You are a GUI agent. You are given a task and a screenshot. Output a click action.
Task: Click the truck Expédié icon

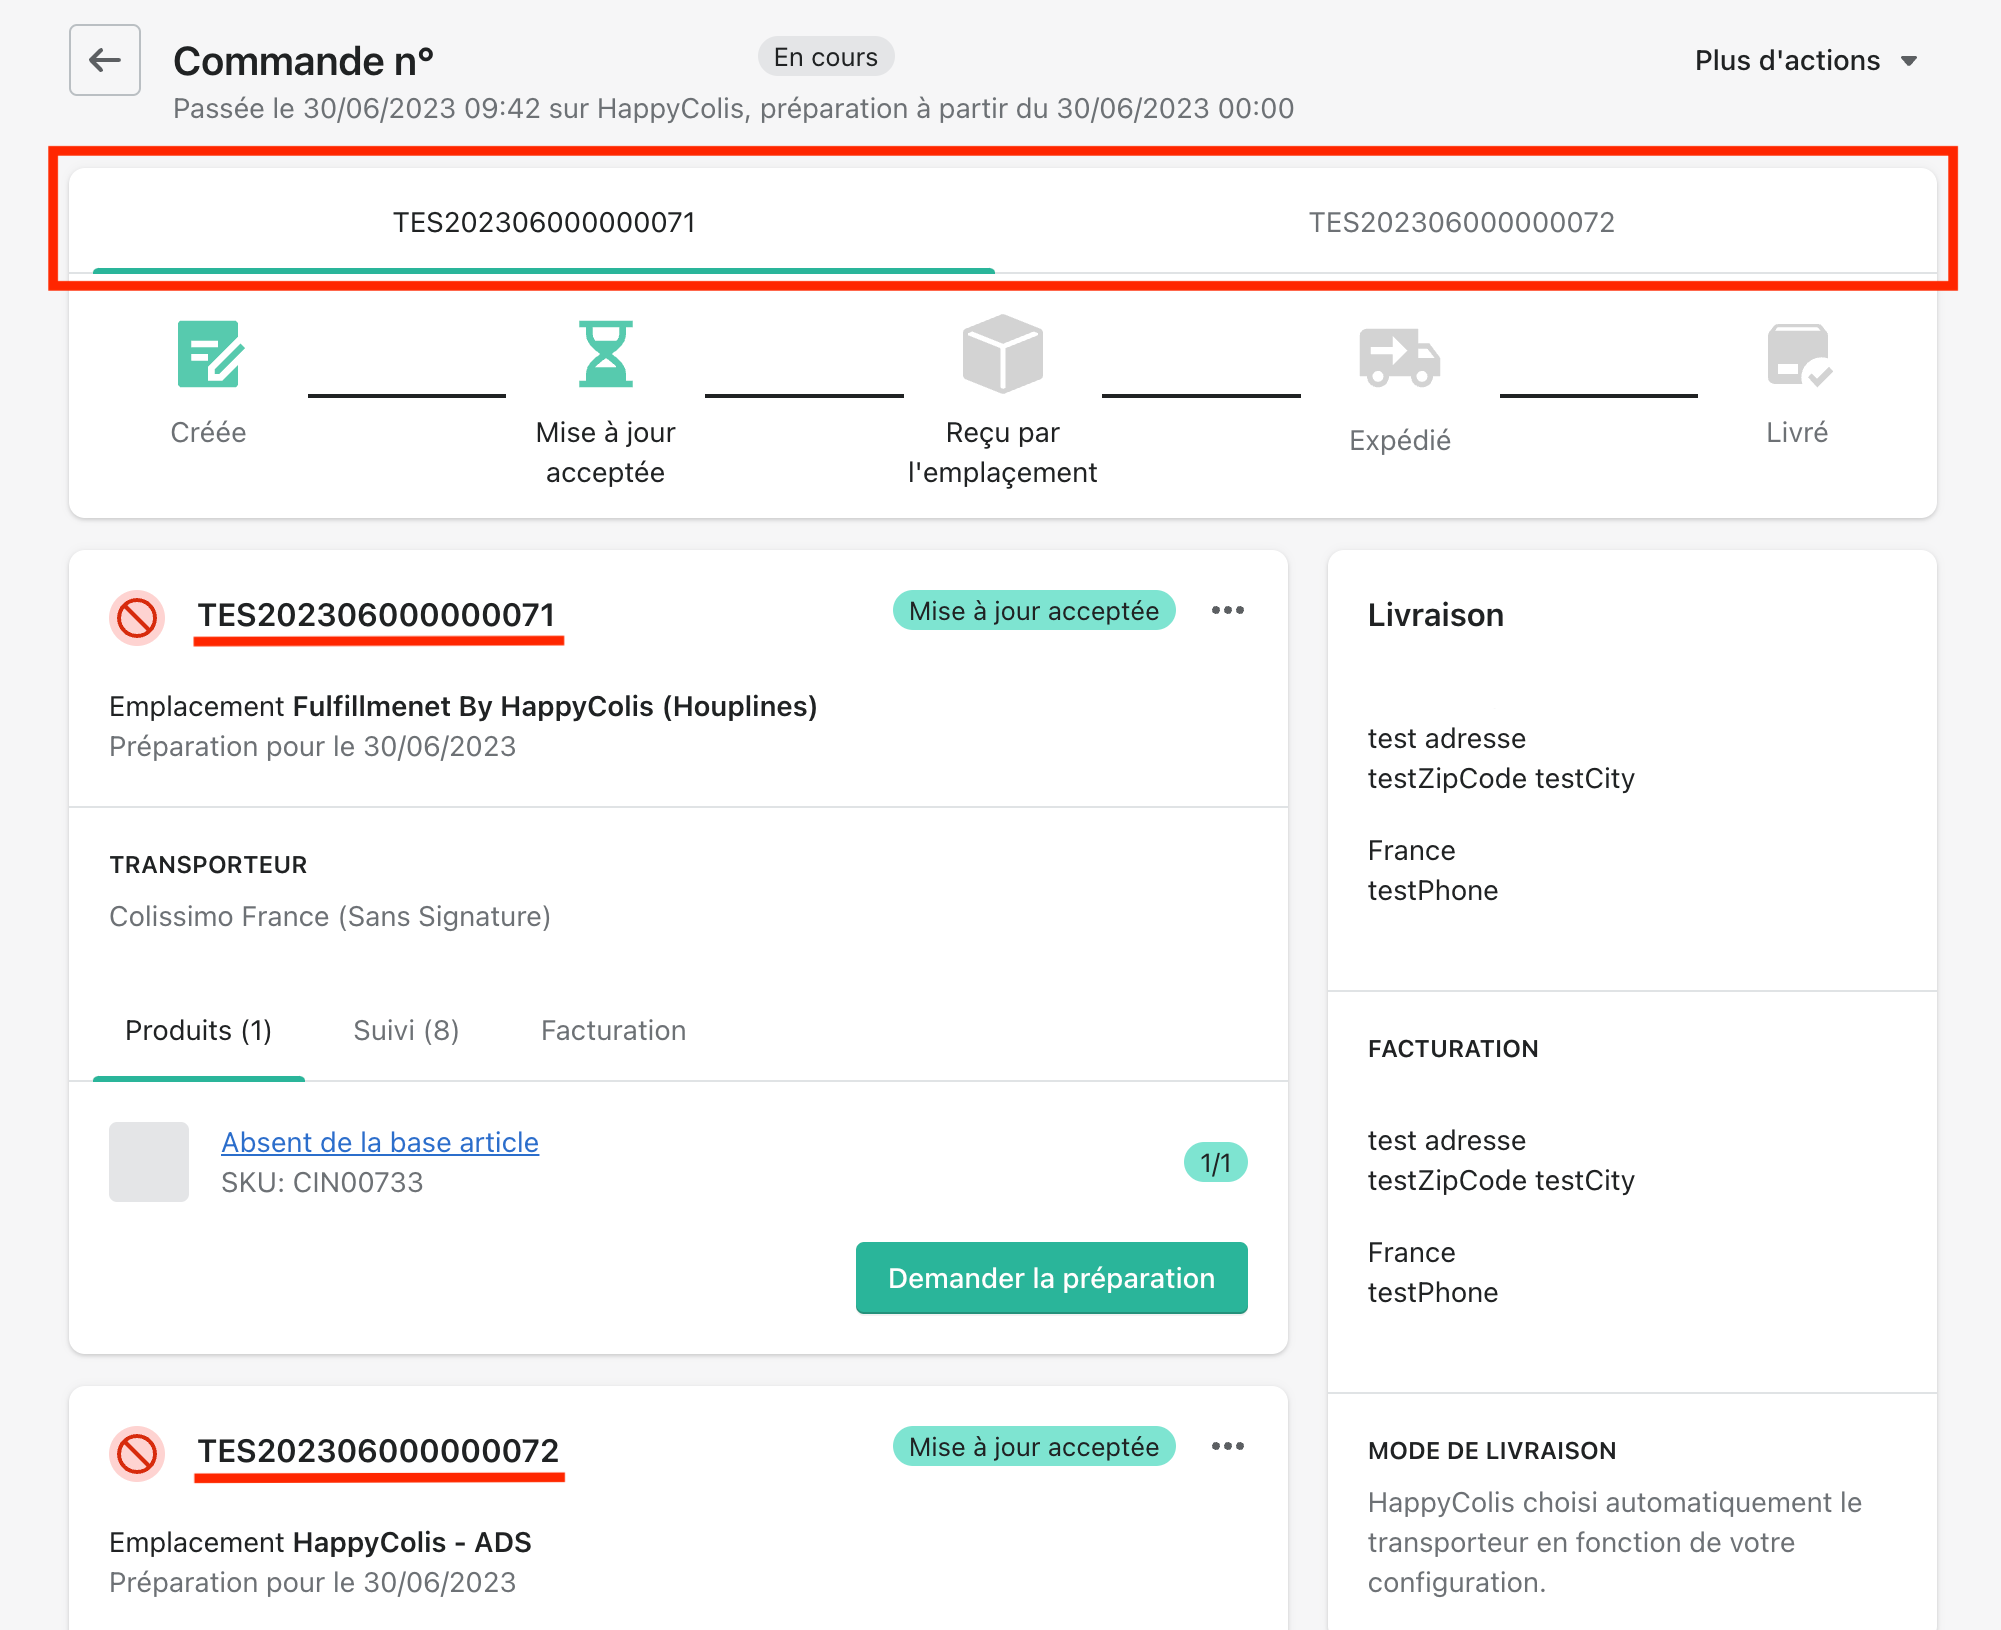1399,357
